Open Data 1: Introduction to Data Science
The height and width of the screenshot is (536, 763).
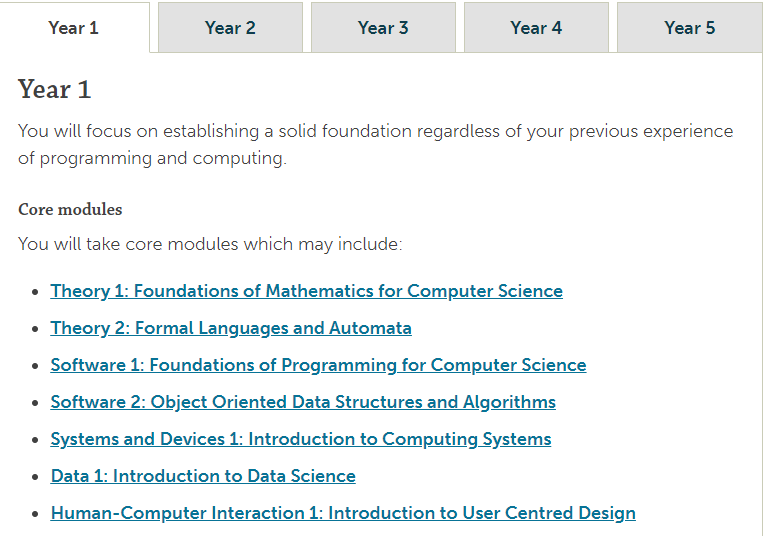pyautogui.click(x=203, y=476)
